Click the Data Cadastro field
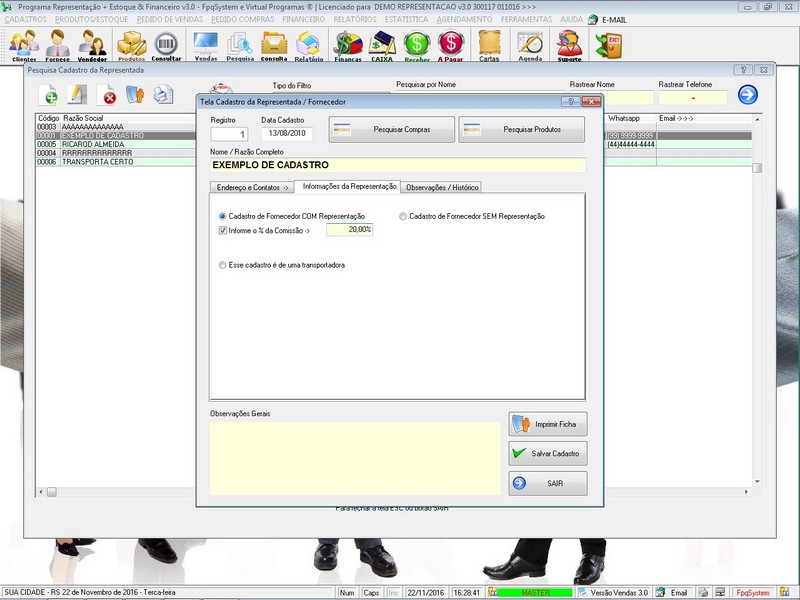 287,134
